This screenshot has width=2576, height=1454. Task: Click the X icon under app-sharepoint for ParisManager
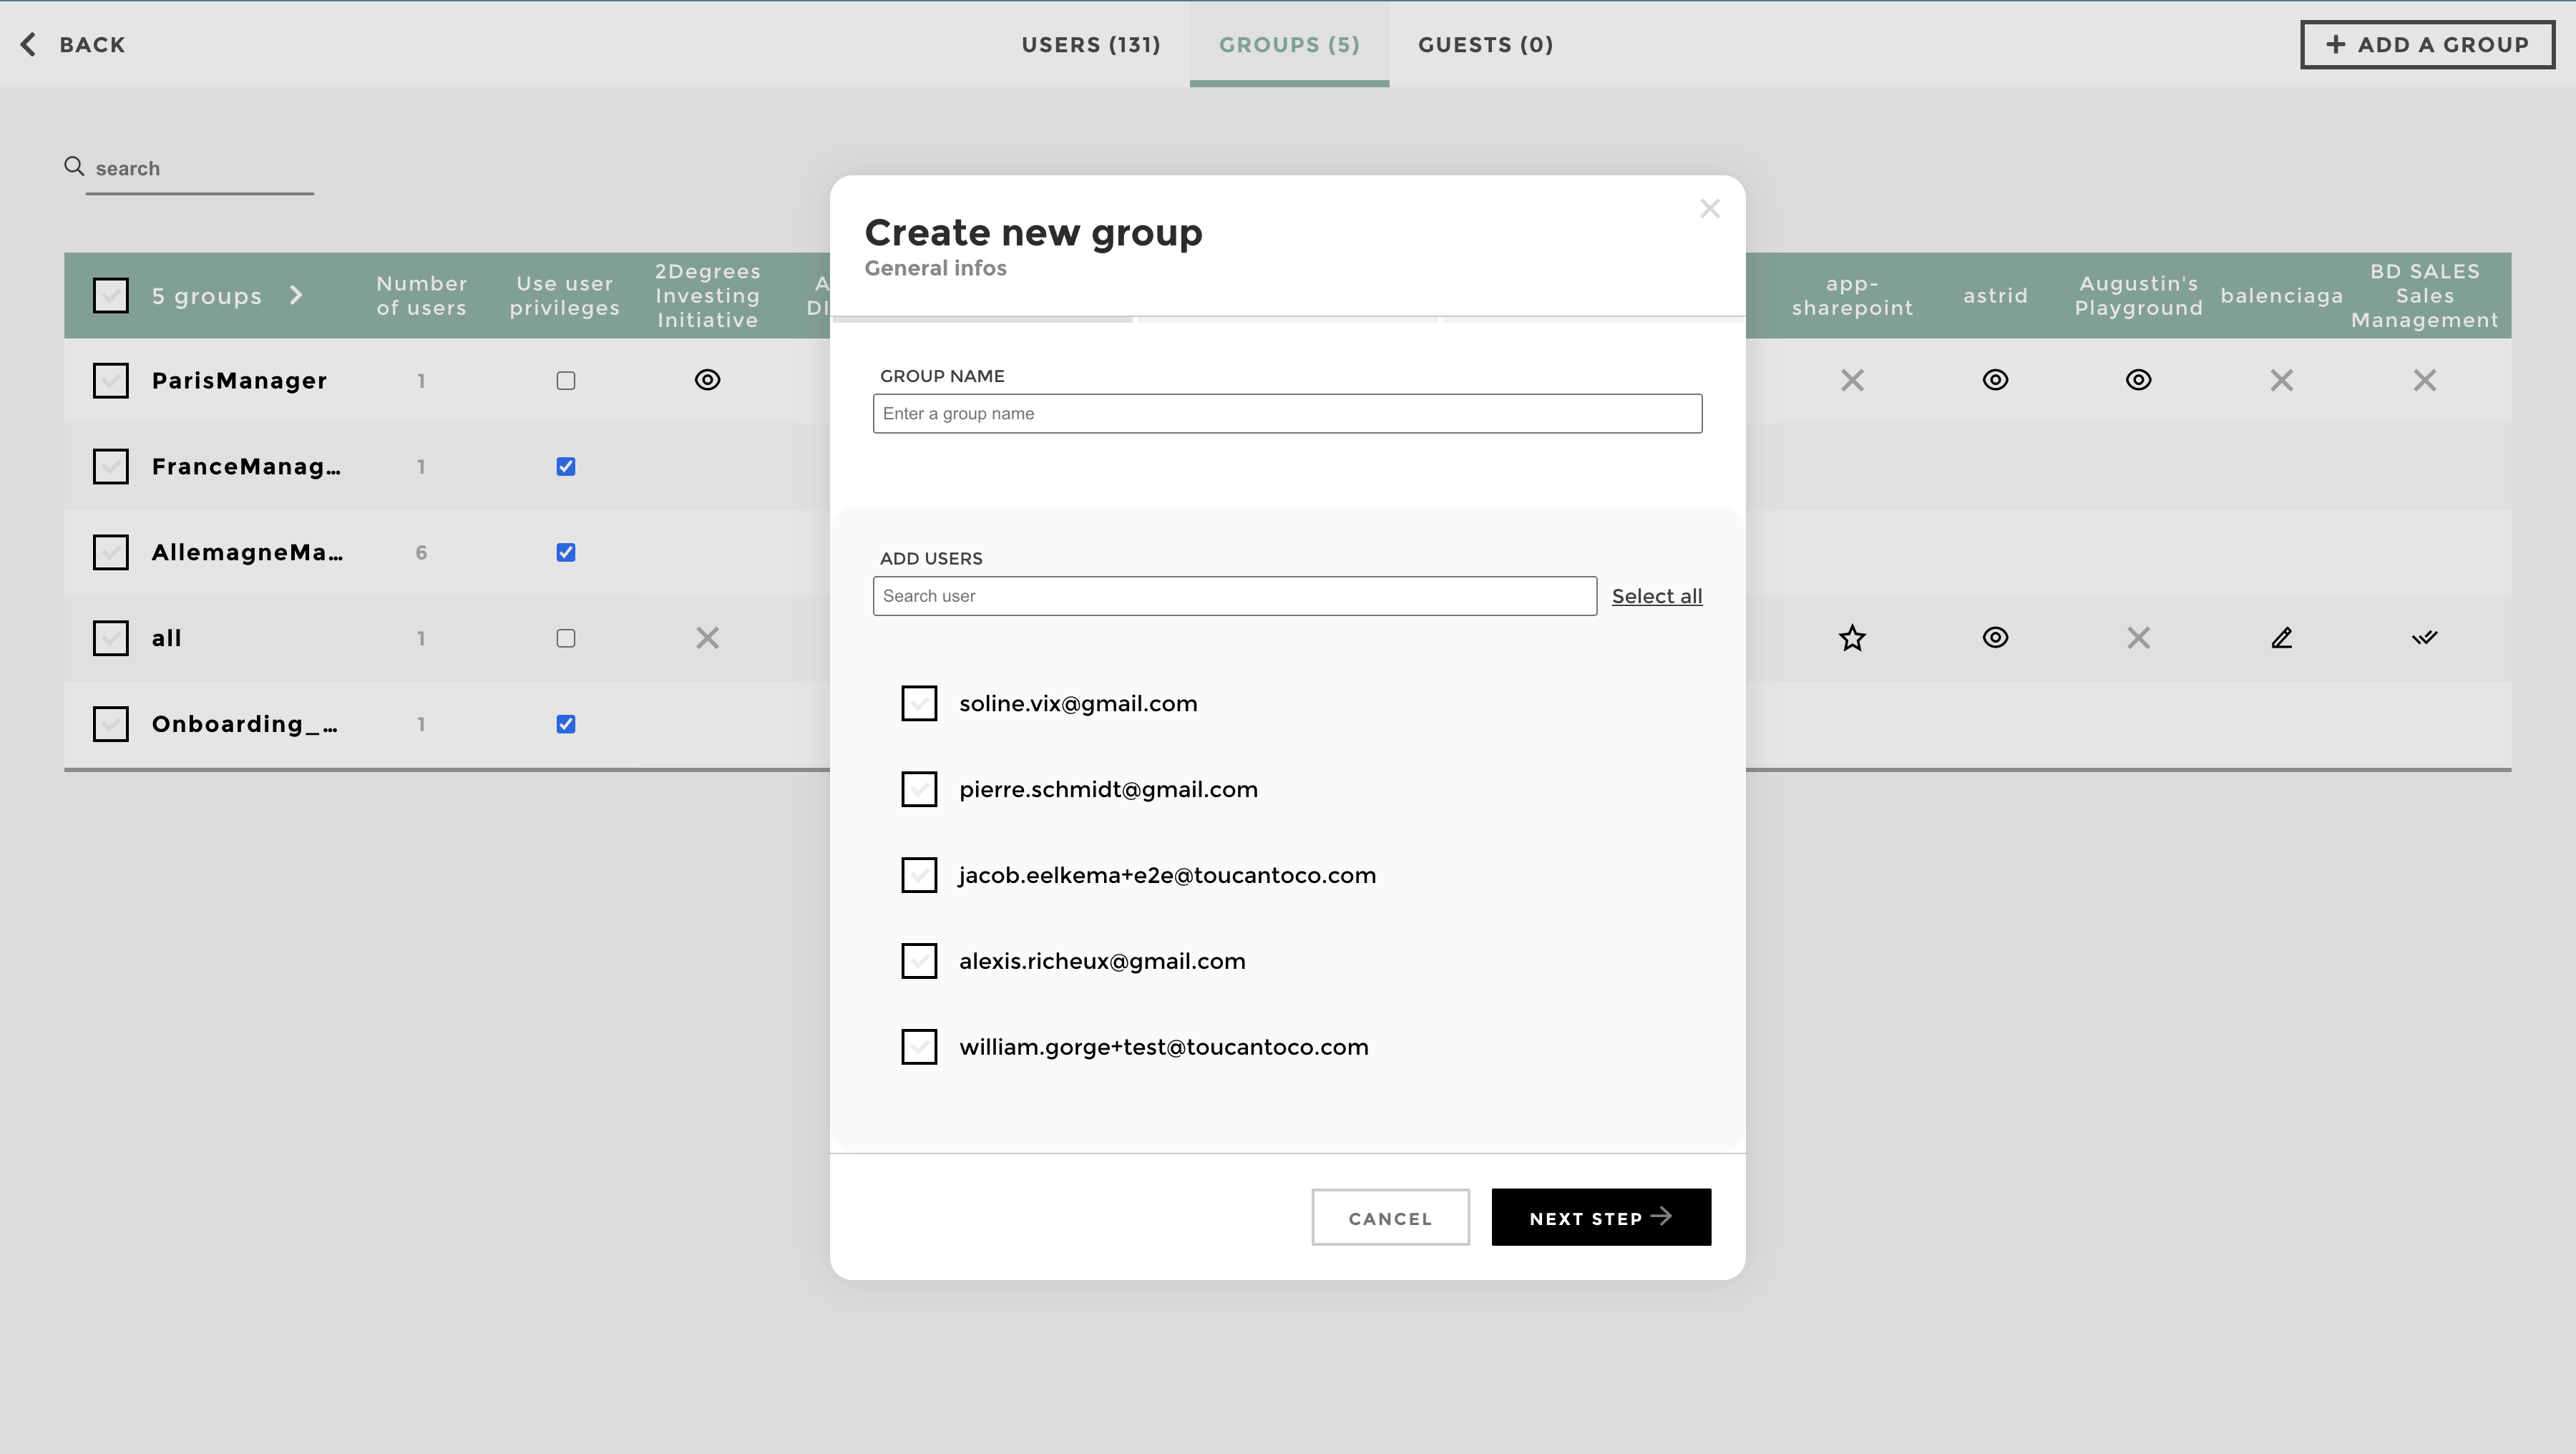tap(1852, 380)
